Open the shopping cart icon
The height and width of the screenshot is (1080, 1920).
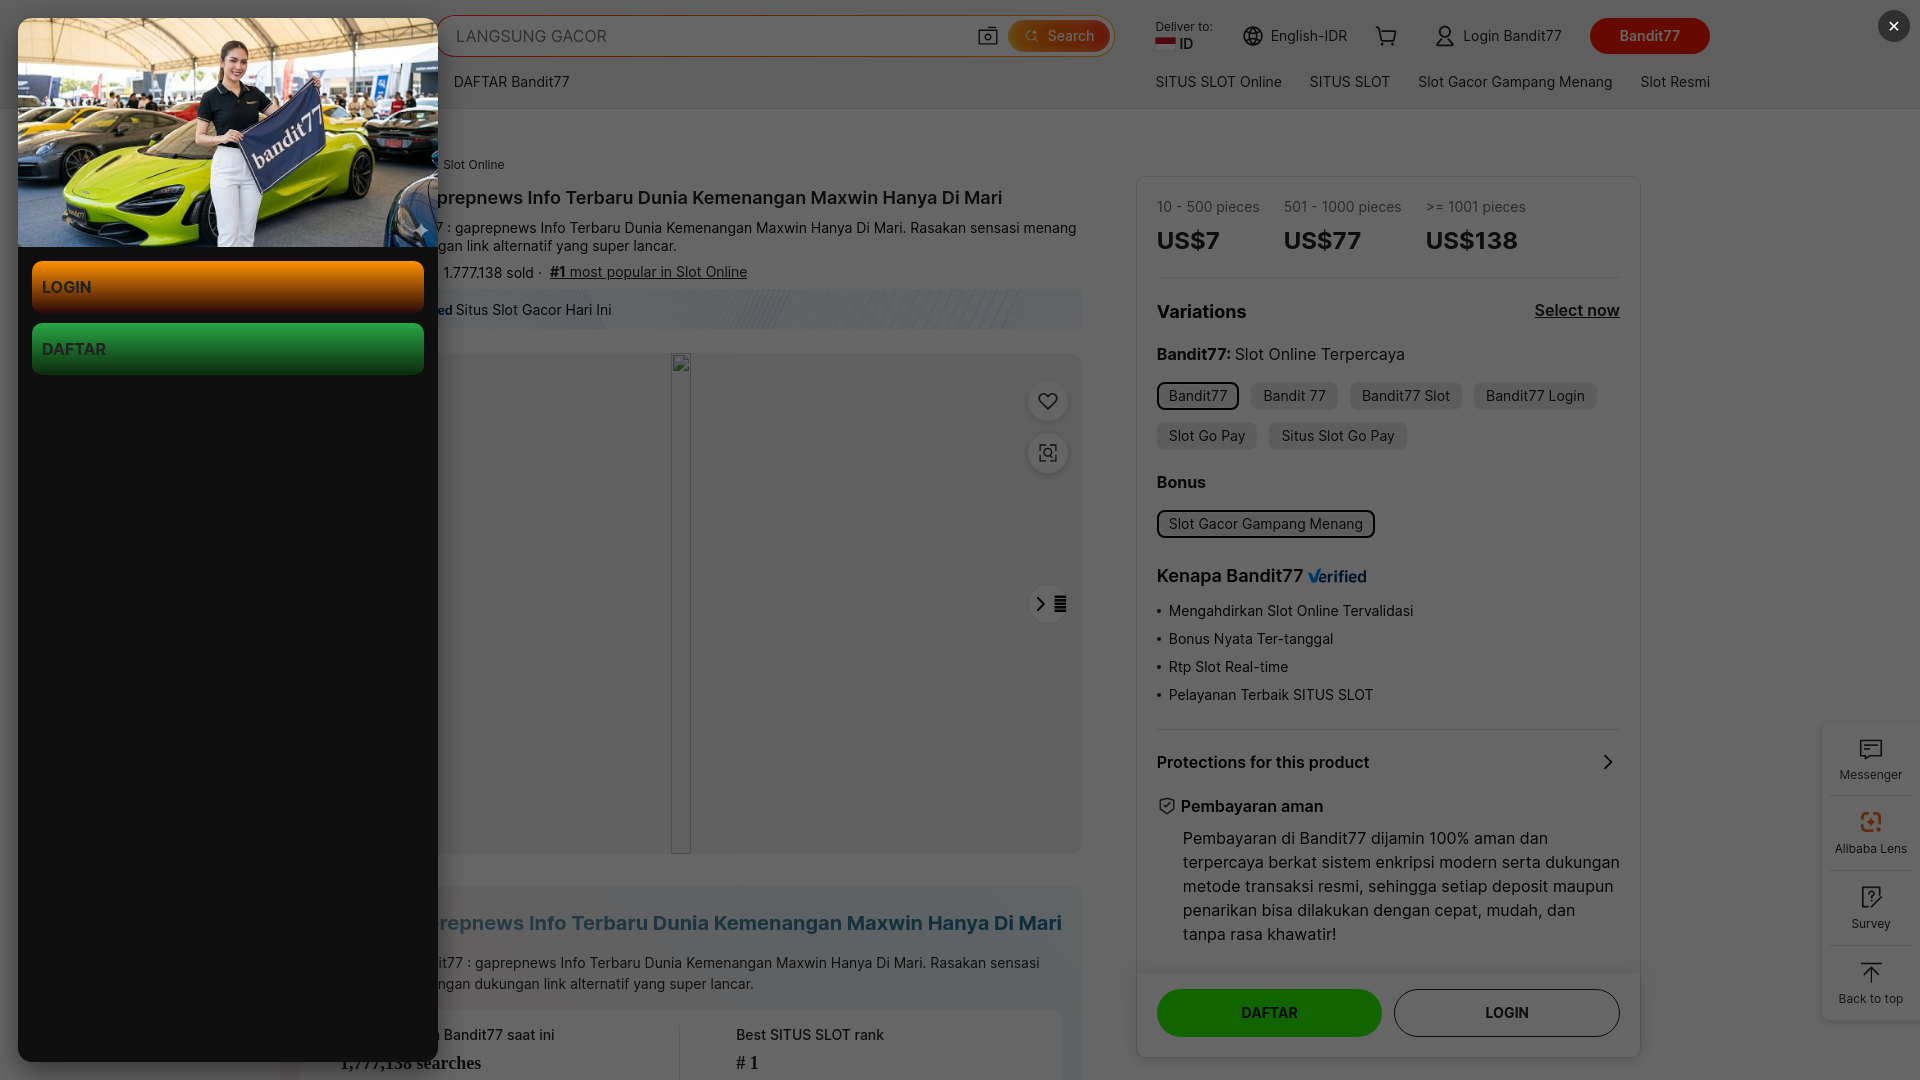pyautogui.click(x=1386, y=36)
